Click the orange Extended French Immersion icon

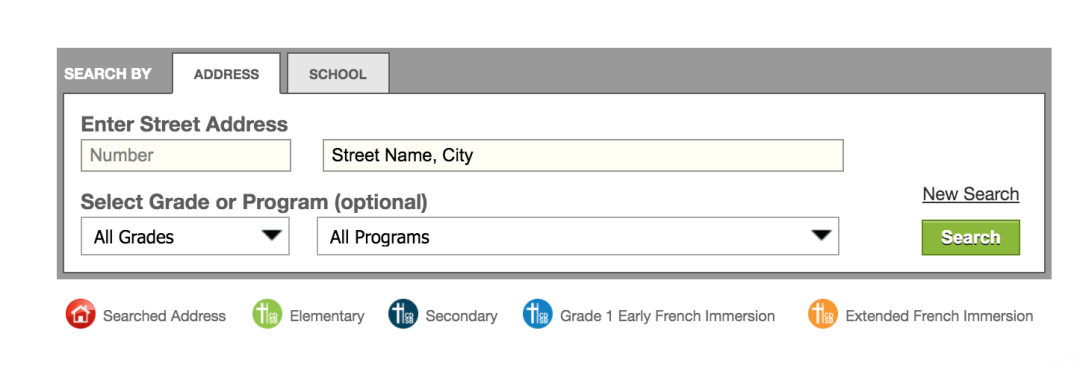[x=822, y=315]
